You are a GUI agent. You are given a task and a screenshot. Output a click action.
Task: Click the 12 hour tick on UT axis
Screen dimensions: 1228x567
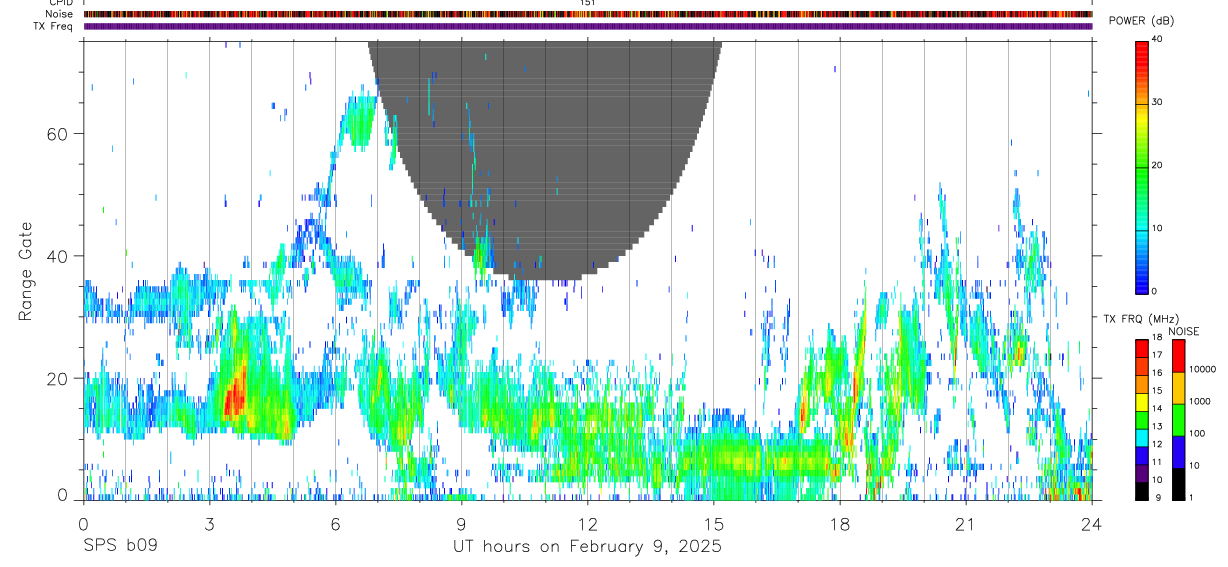pos(587,524)
